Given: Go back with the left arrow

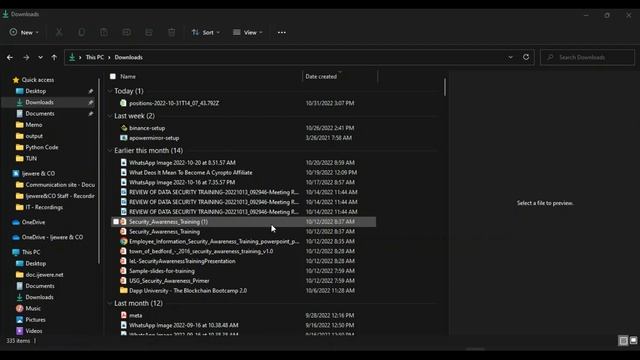Looking at the screenshot, I should [10, 58].
